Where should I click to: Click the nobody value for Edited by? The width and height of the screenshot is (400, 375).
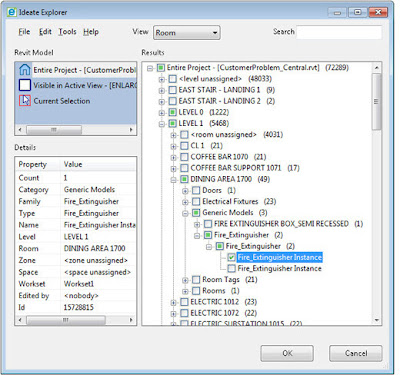pos(81,296)
